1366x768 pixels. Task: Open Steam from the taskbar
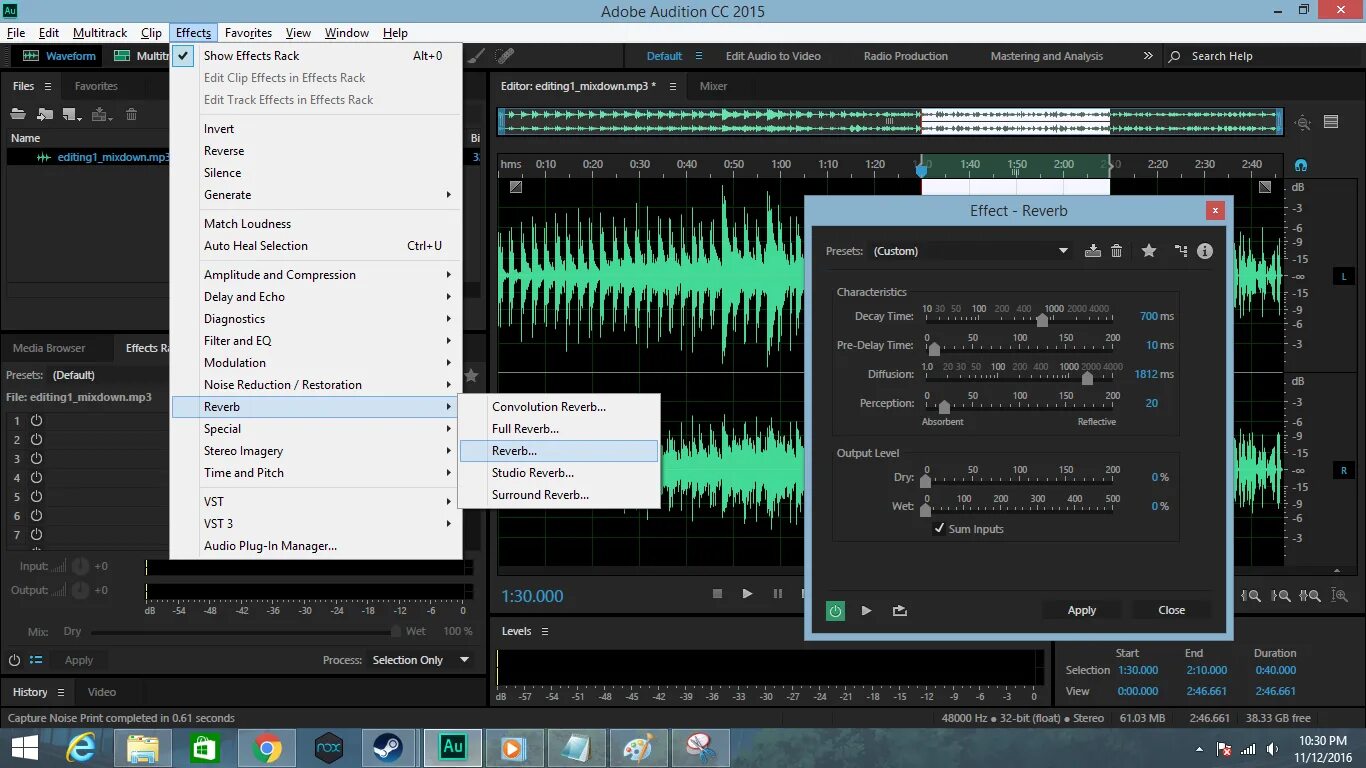pos(388,747)
